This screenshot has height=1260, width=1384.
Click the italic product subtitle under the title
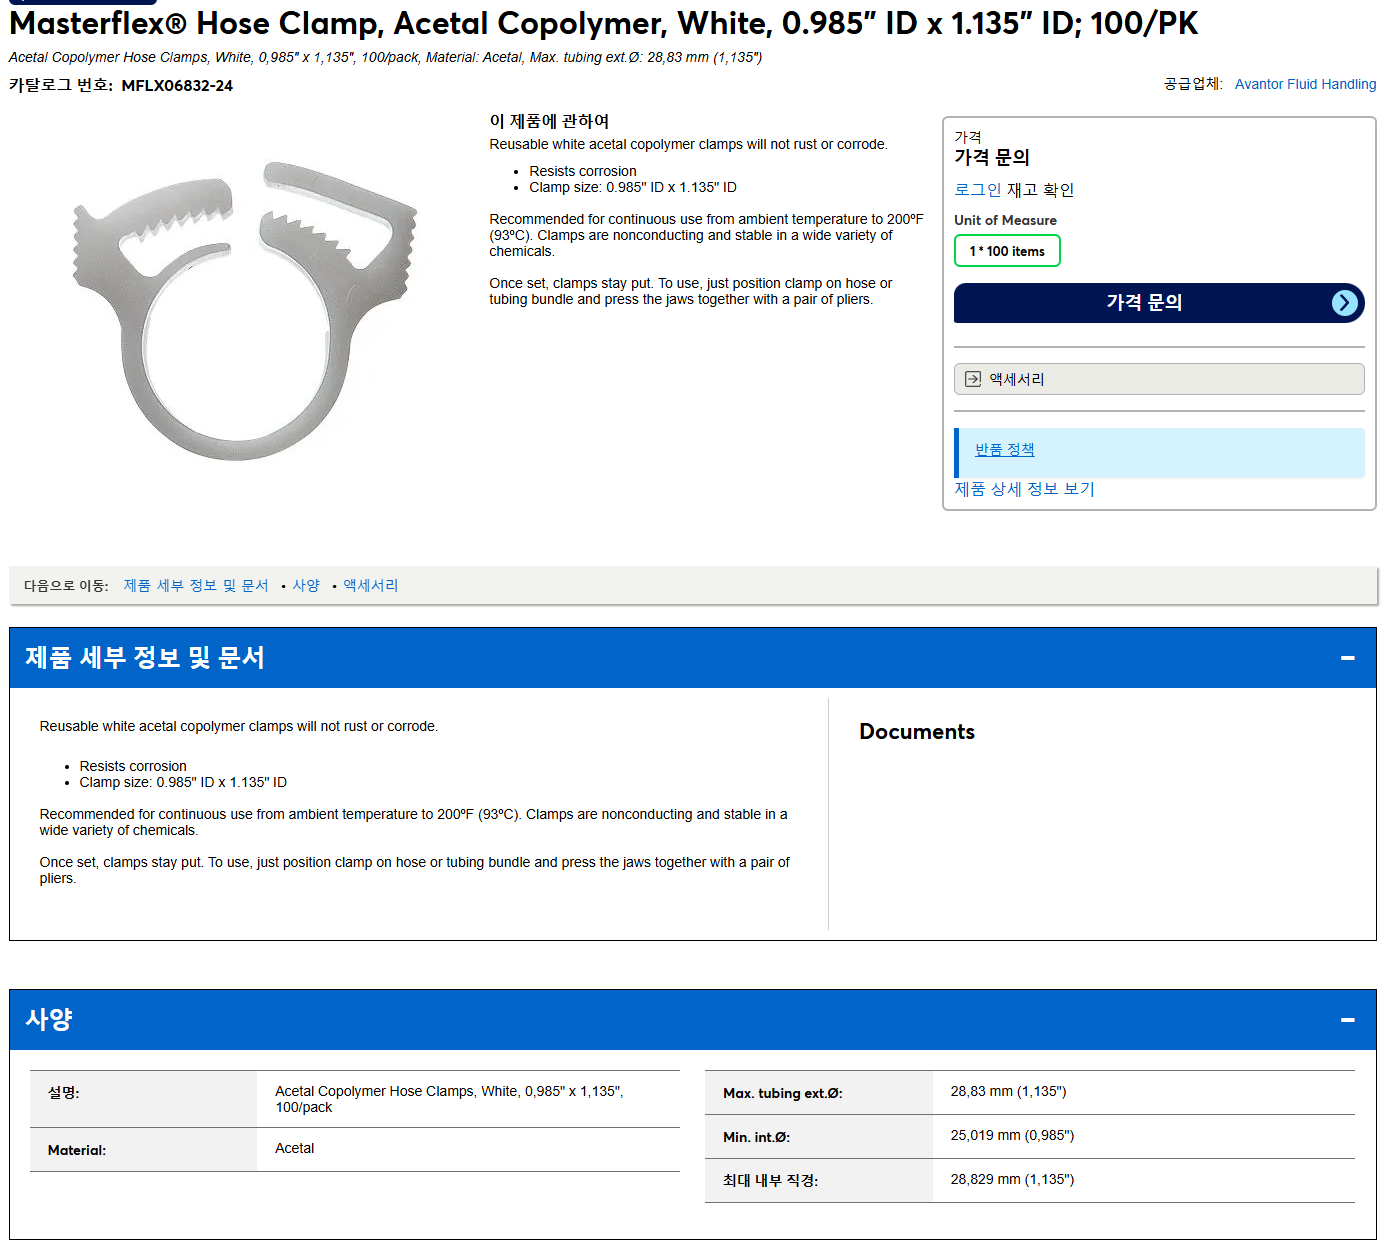385,57
